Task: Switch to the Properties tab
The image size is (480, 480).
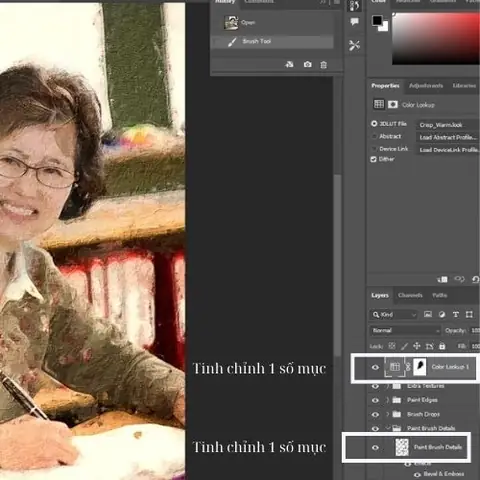Action: click(x=385, y=86)
